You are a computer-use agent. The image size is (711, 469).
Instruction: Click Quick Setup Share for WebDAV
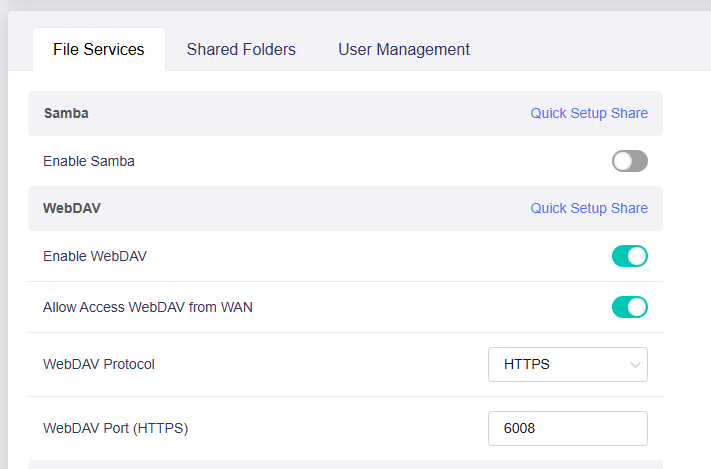point(589,208)
